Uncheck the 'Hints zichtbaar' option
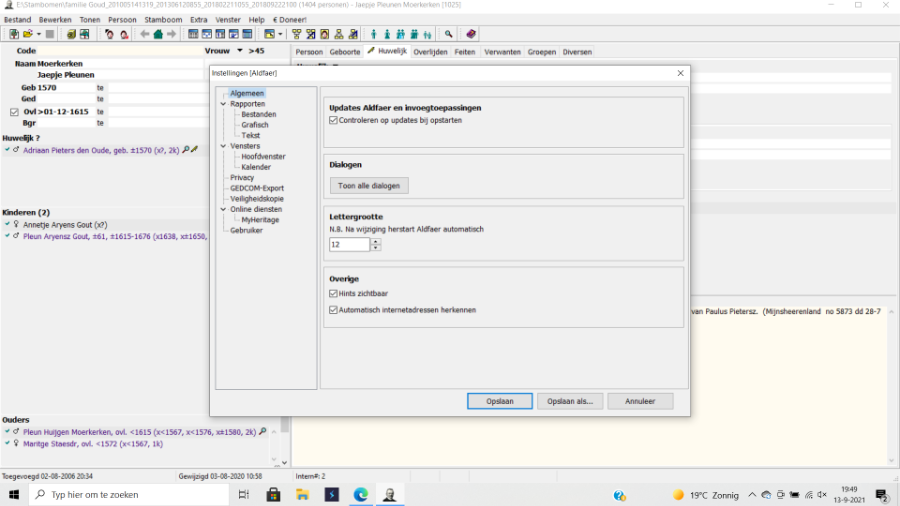 point(334,294)
